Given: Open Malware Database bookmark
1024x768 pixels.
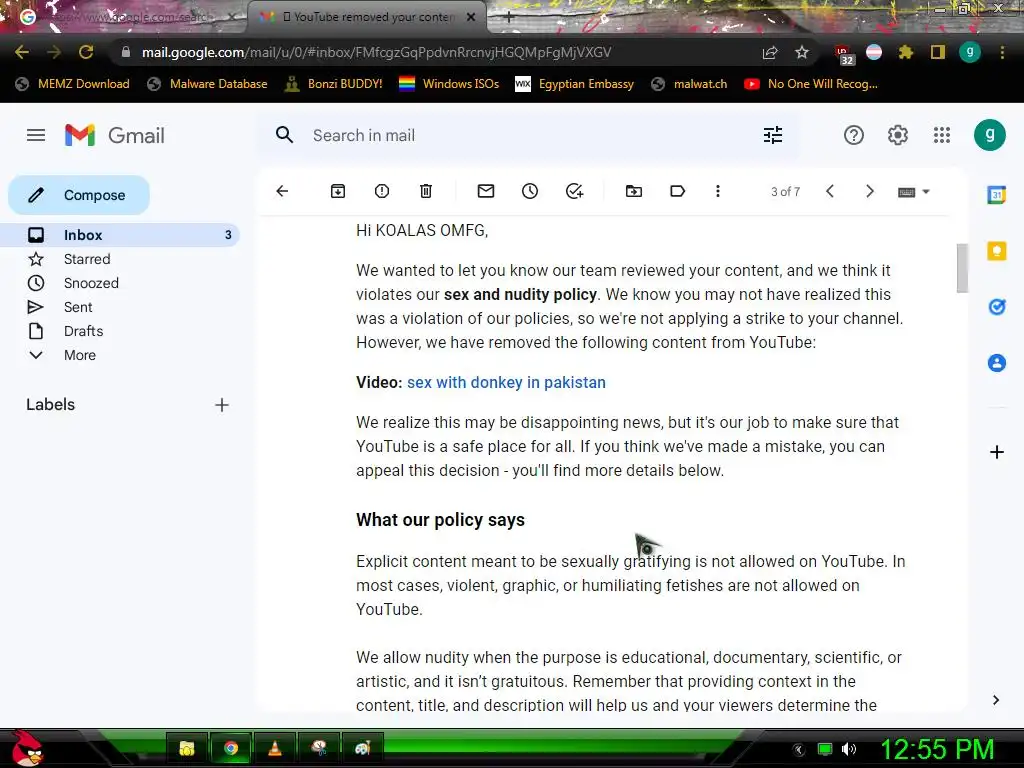Looking at the screenshot, I should (x=207, y=84).
